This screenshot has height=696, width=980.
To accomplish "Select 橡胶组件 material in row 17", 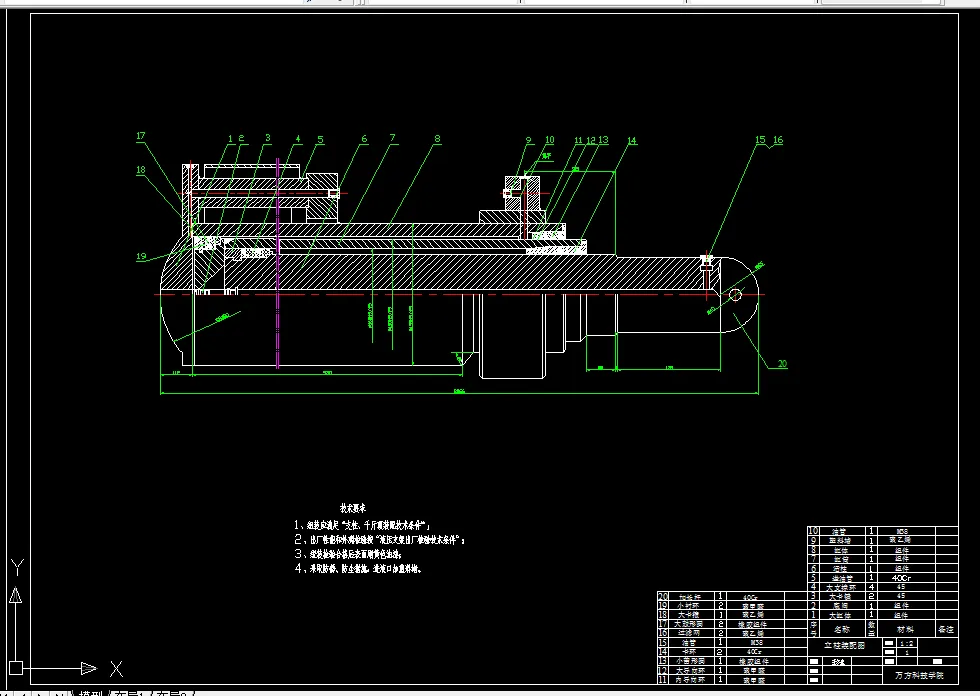I will pos(752,624).
